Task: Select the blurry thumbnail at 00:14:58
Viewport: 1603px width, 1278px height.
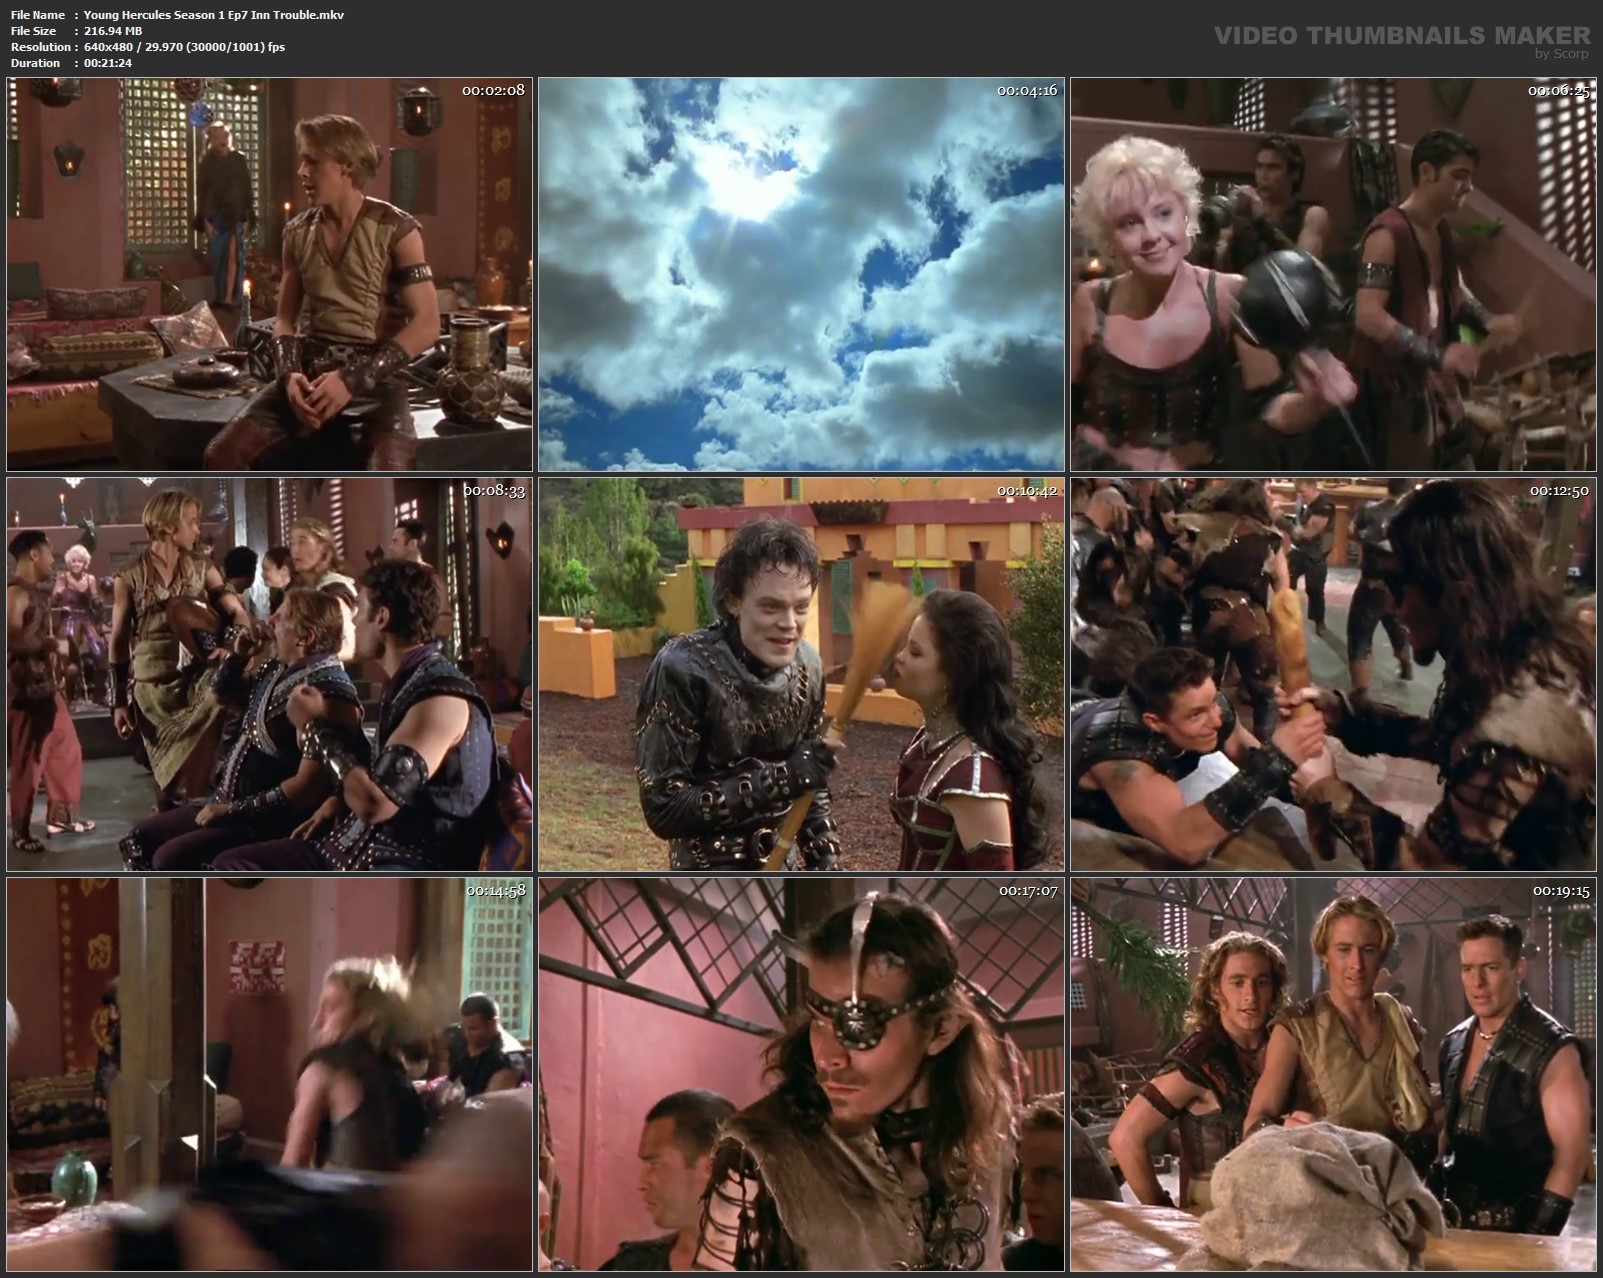Action: [270, 1074]
